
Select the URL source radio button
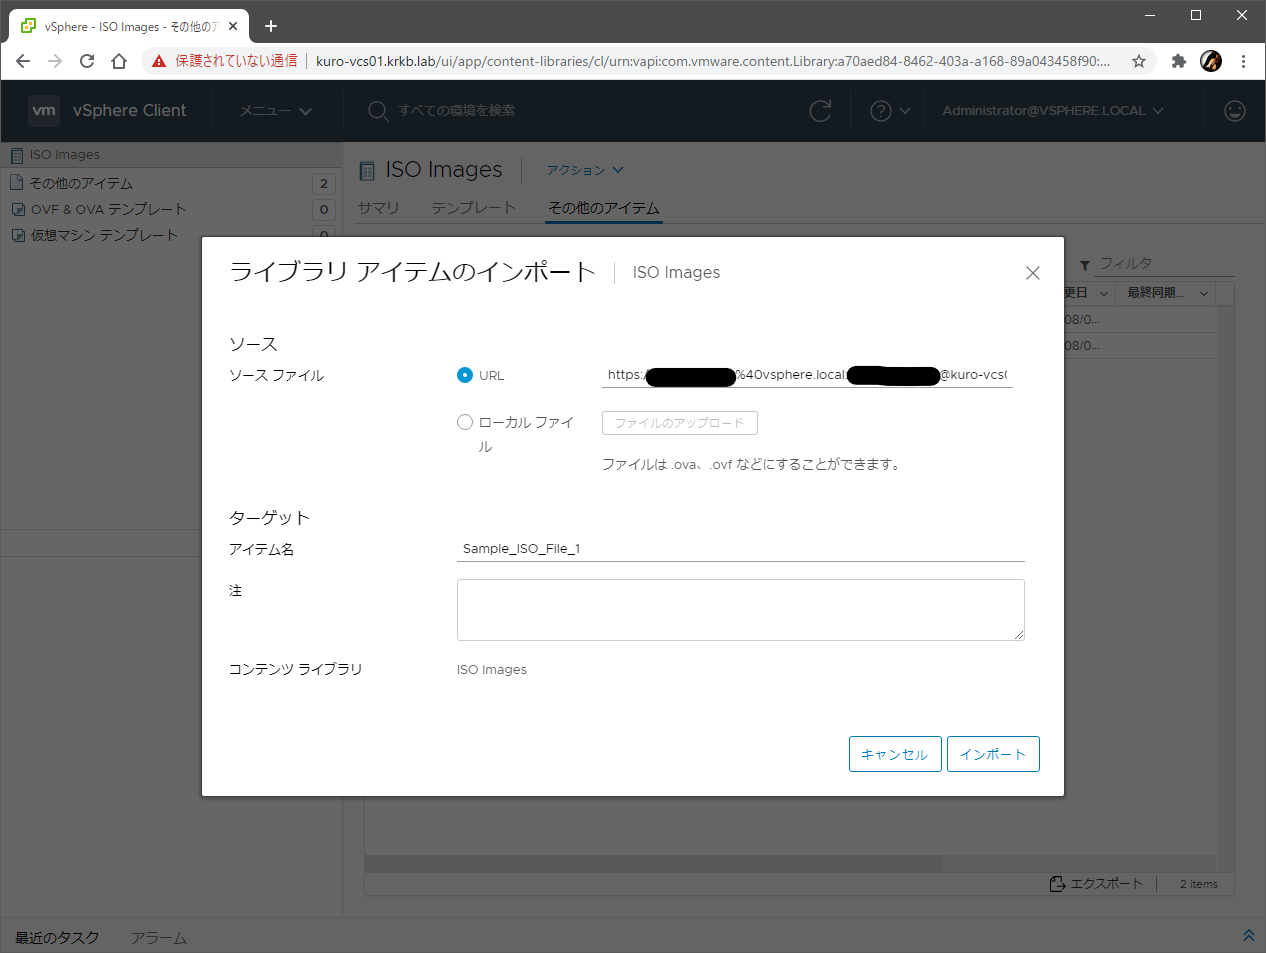click(x=465, y=375)
